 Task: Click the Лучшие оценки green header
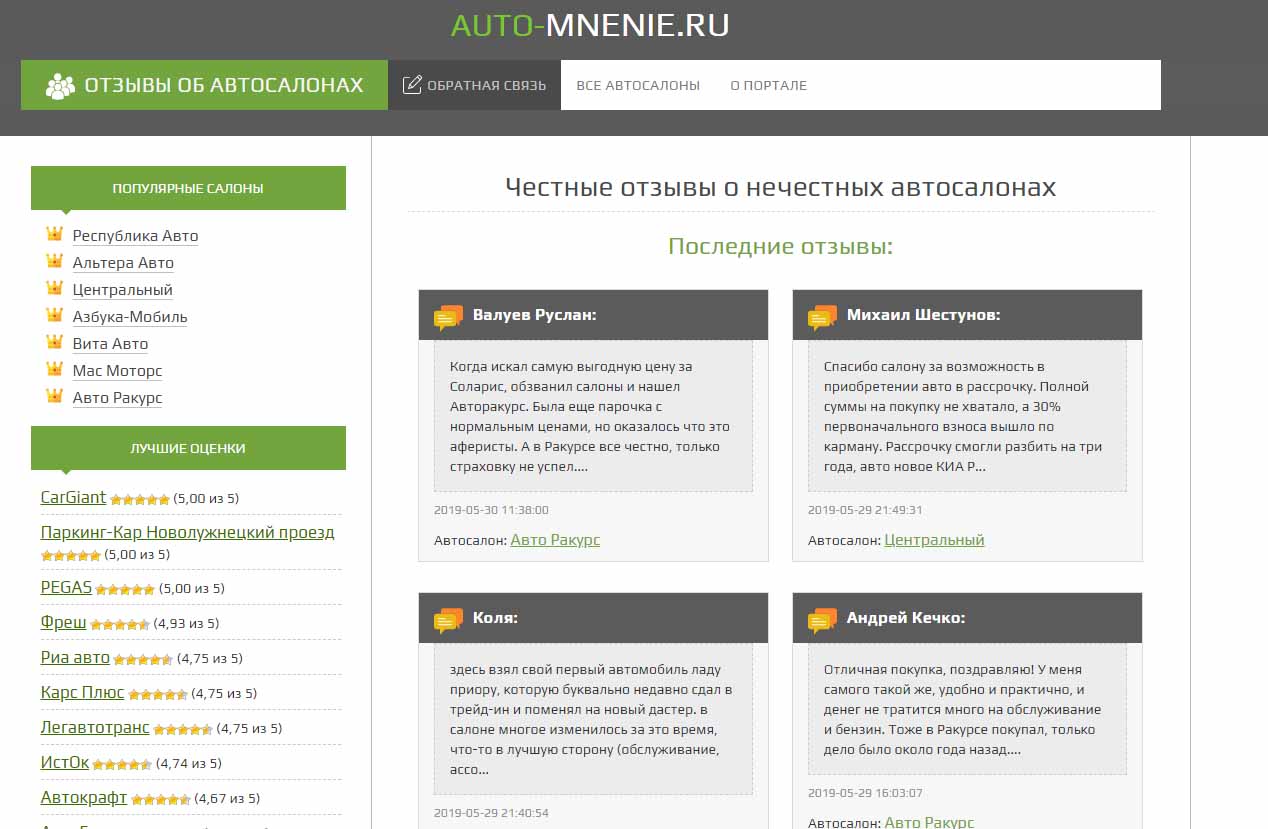coord(188,448)
